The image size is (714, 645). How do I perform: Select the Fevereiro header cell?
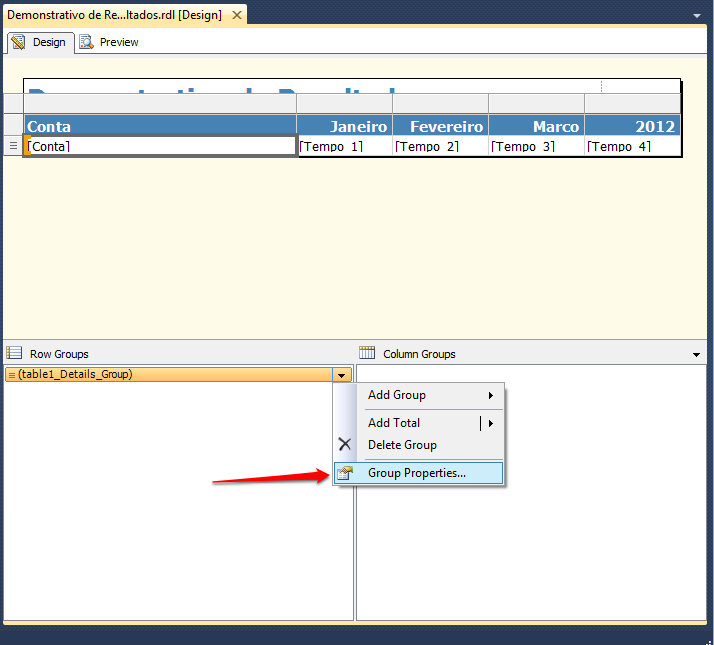440,126
